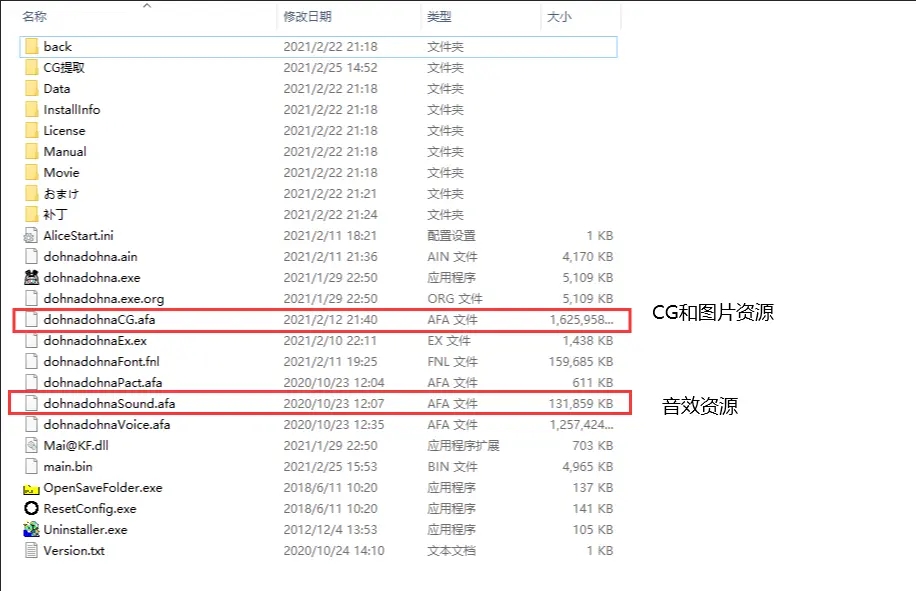This screenshot has height=591, width=916.
Task: Sort by the 名称 column header
Action: (x=34, y=17)
